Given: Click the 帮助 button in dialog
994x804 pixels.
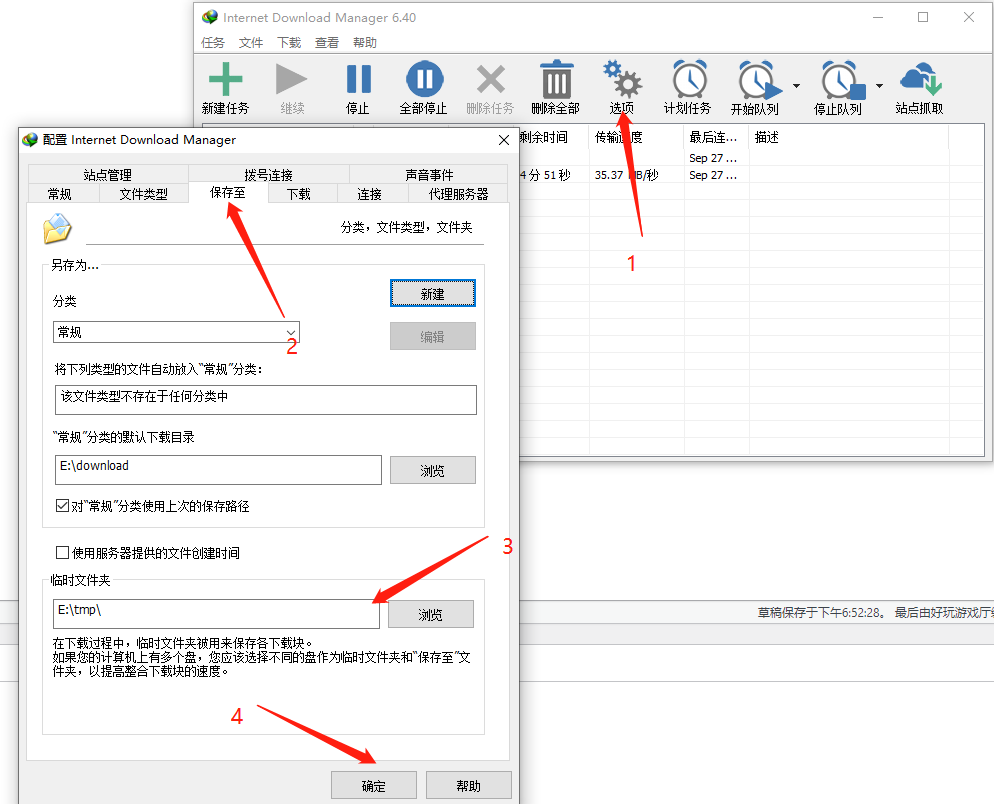Looking at the screenshot, I should point(468,786).
